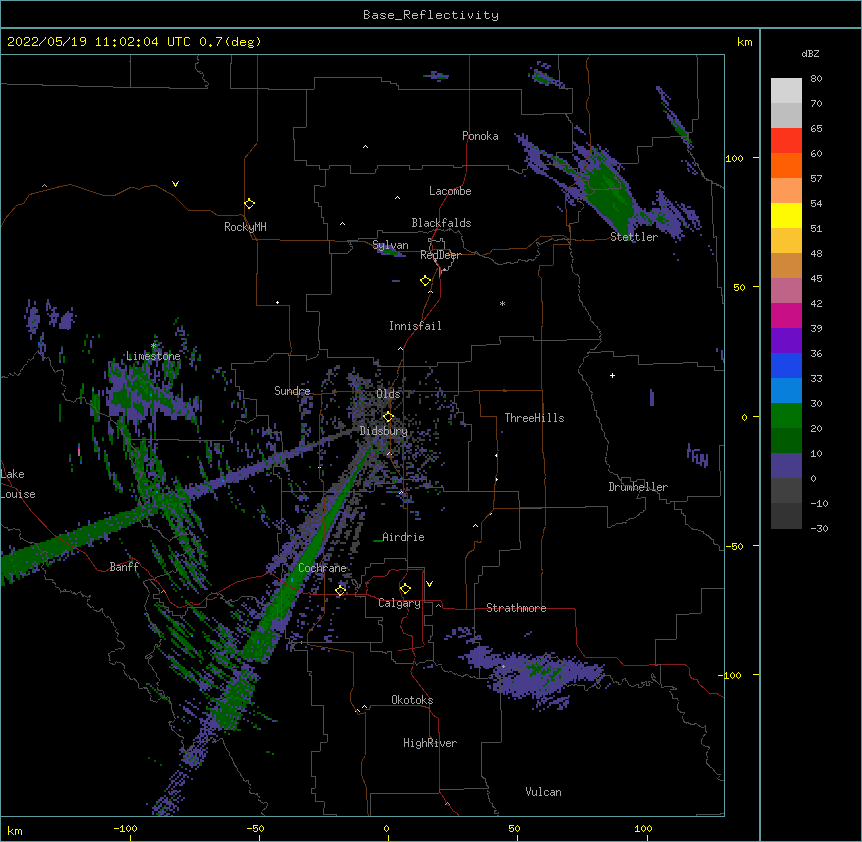Click the Ponoka city label

(x=480, y=136)
